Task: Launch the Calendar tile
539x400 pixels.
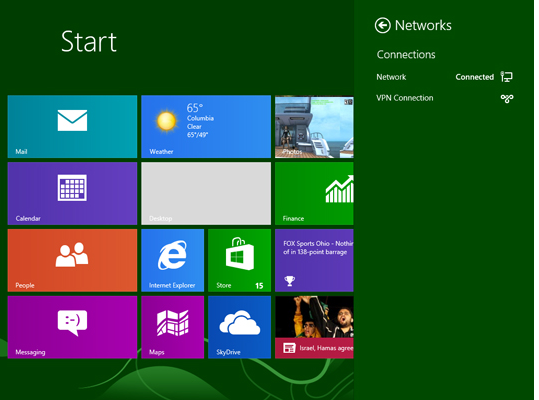Action: point(72,193)
